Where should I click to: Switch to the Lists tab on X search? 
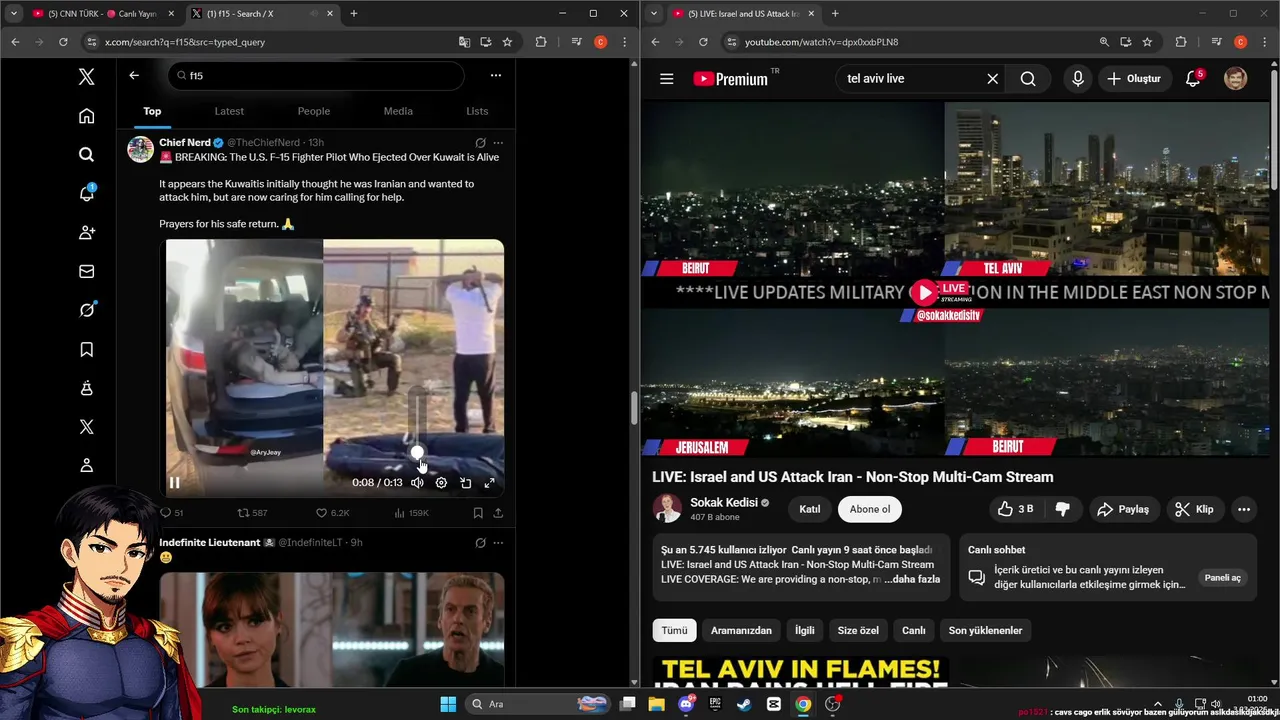pos(477,111)
